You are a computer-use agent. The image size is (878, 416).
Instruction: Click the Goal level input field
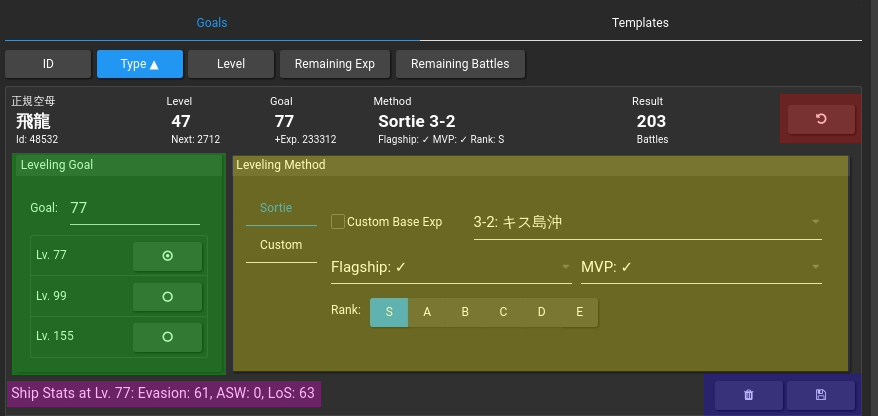click(135, 208)
